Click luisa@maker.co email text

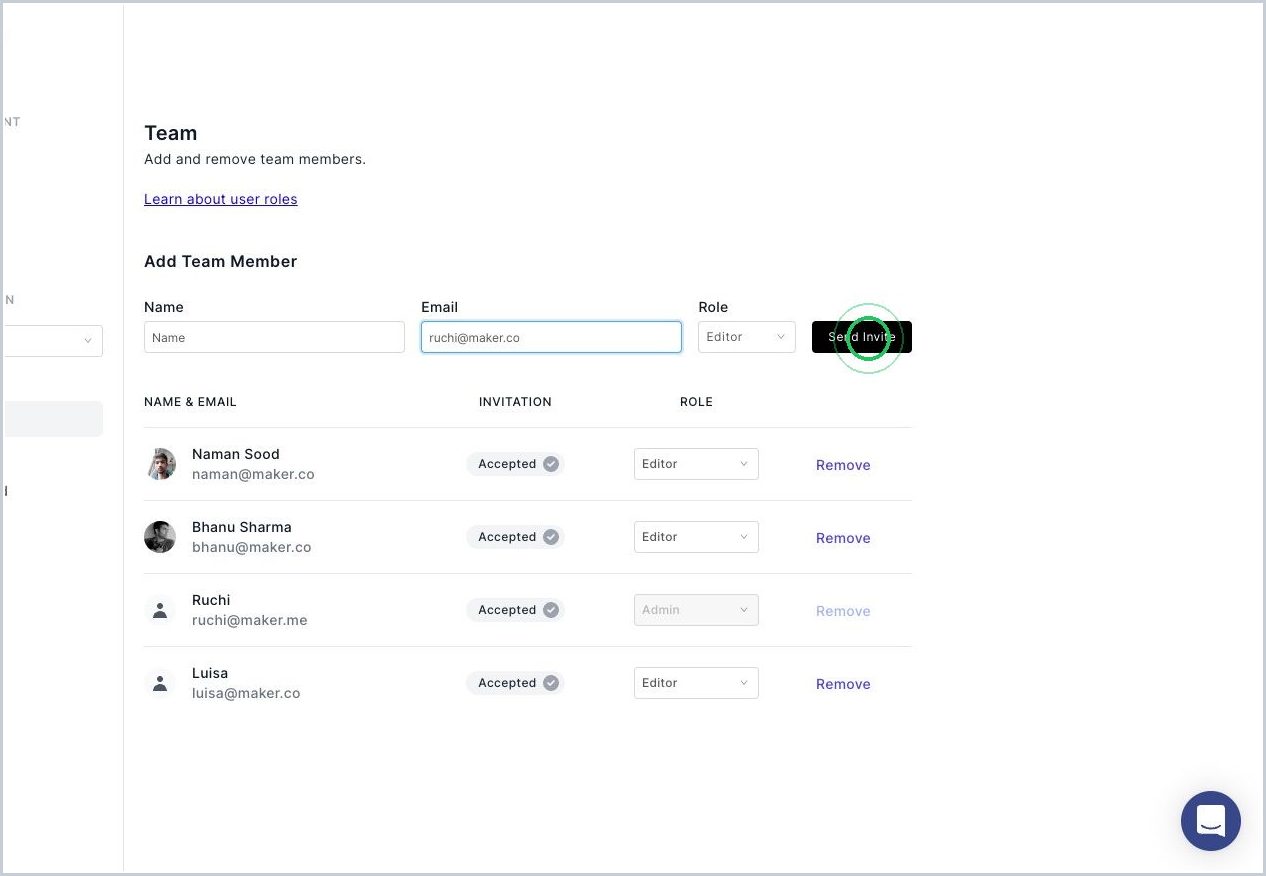246,693
